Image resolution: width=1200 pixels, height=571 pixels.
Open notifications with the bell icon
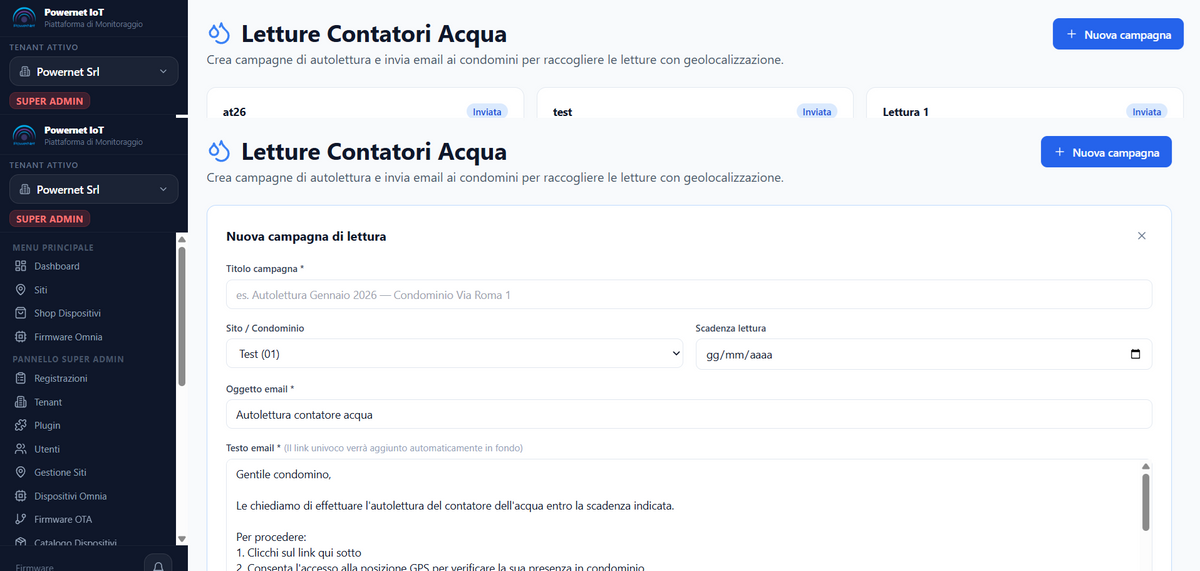click(158, 566)
